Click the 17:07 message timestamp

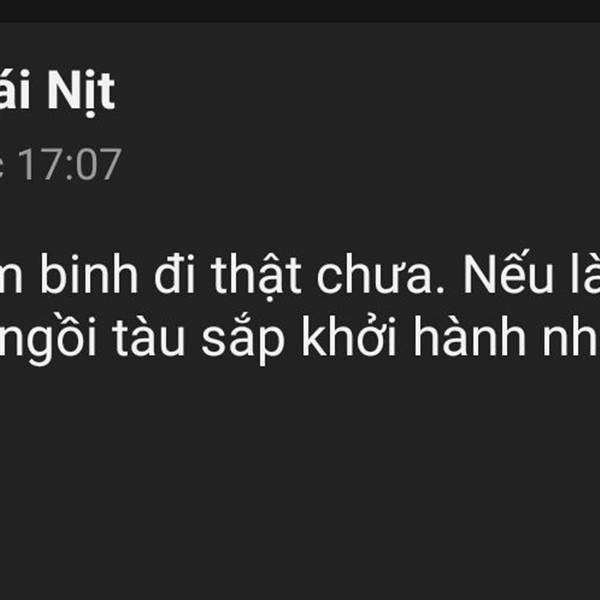click(x=70, y=164)
